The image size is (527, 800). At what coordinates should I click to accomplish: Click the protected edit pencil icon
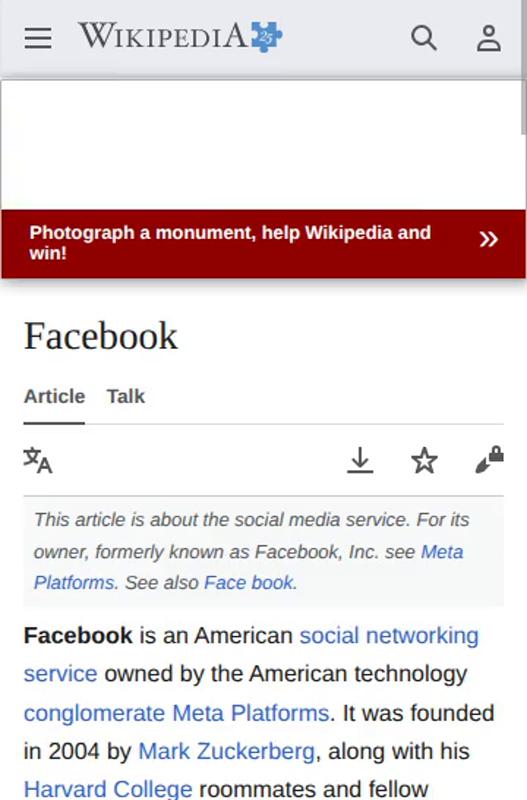tap(489, 460)
